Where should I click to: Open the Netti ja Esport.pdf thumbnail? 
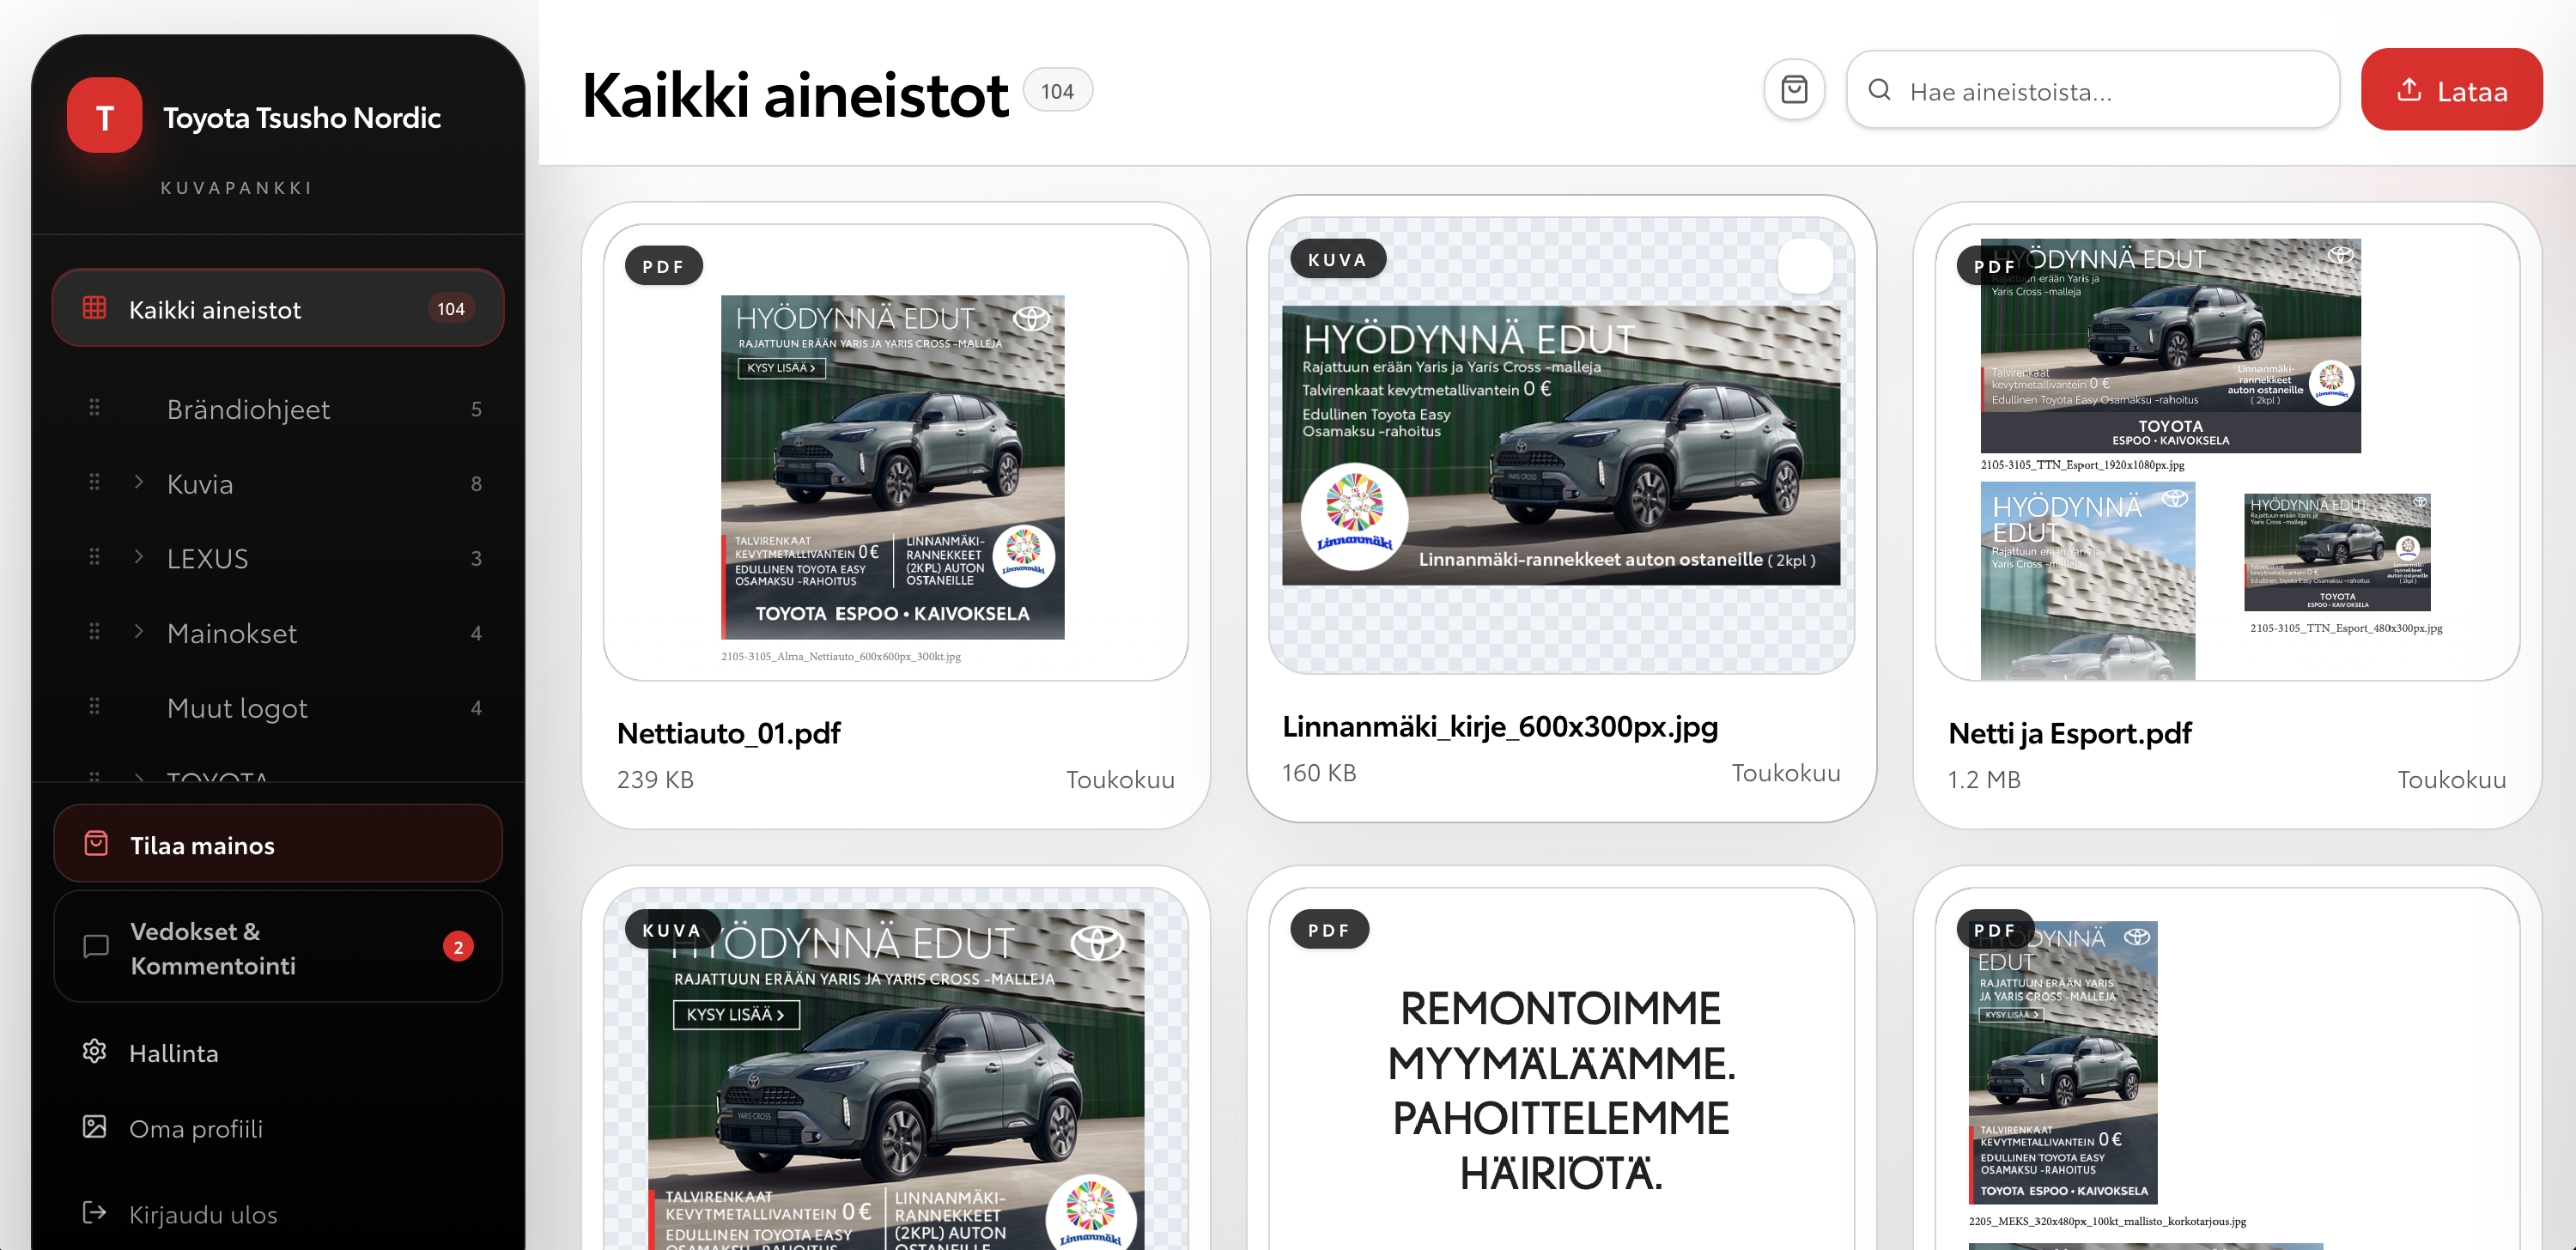pos(2227,453)
